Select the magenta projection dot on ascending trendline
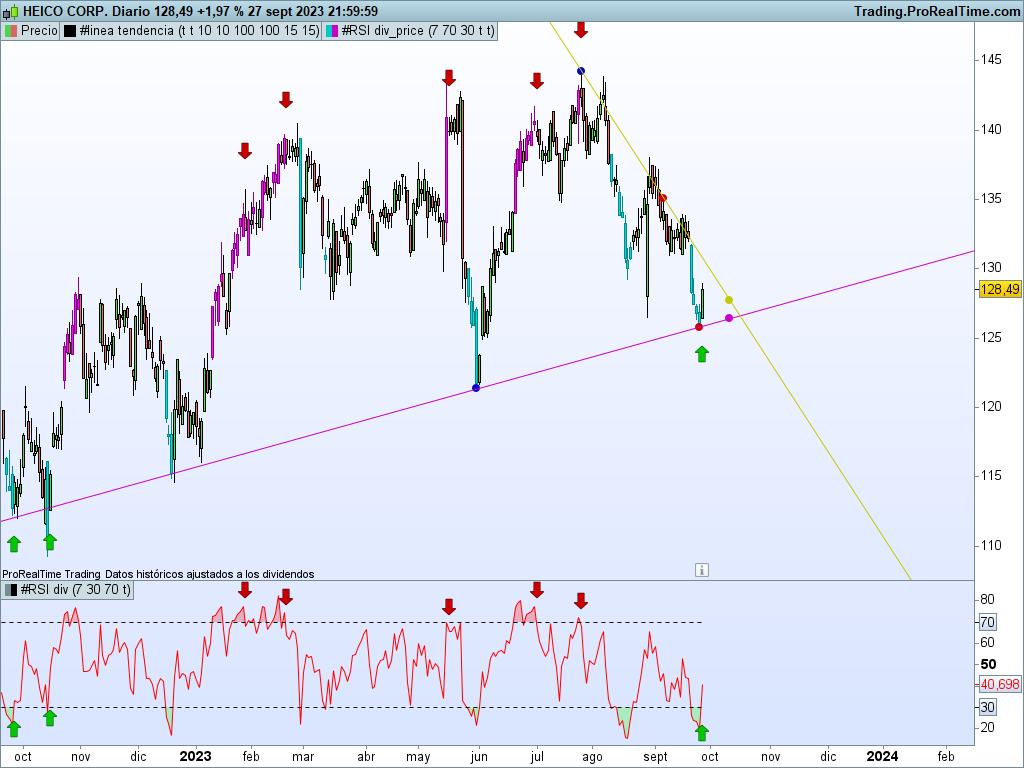This screenshot has width=1024, height=768. pos(729,318)
